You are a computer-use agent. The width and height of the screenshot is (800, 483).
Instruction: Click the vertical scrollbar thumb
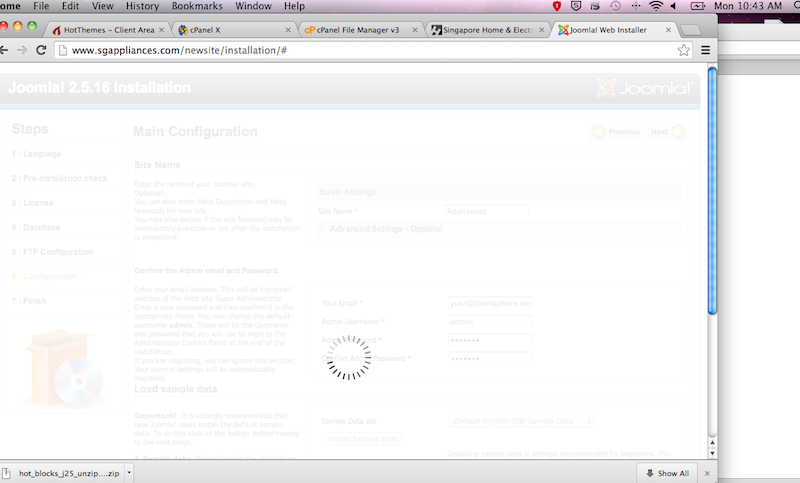click(712, 191)
